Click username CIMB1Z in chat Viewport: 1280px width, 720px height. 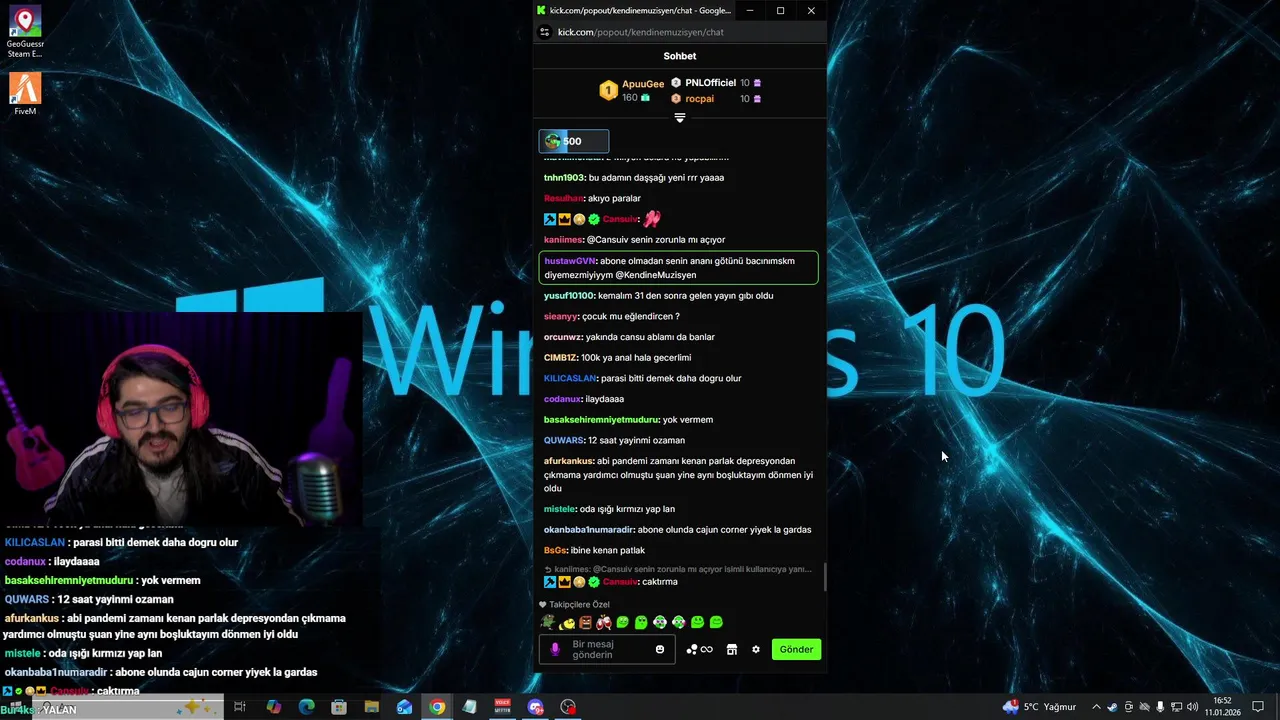(x=561, y=358)
